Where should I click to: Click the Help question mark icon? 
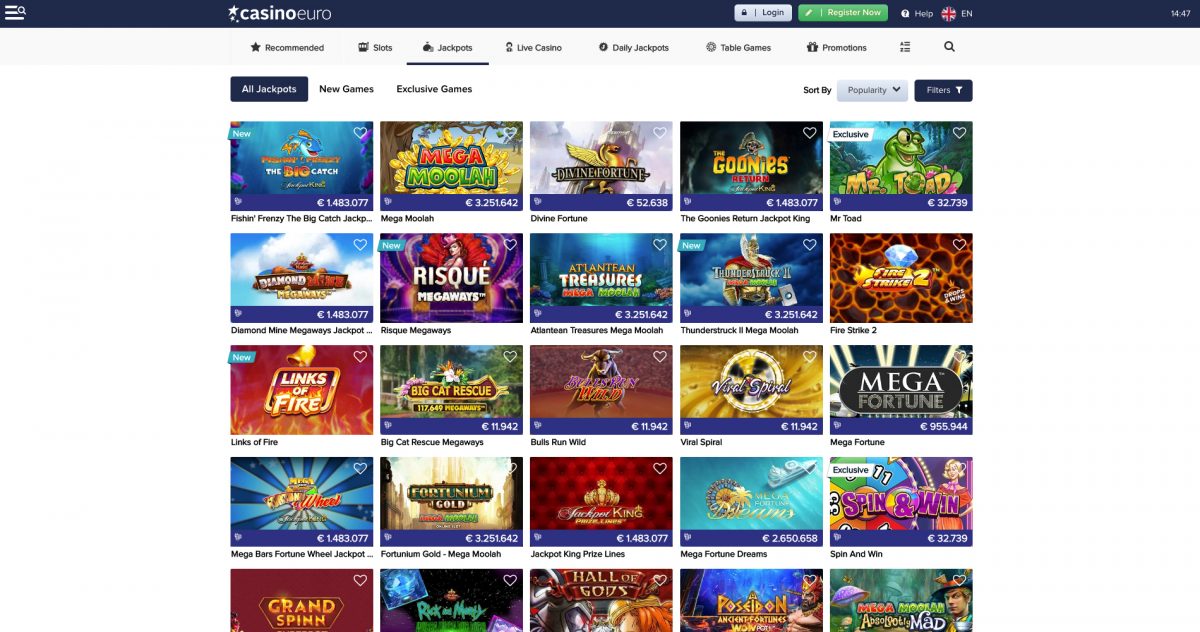(905, 14)
